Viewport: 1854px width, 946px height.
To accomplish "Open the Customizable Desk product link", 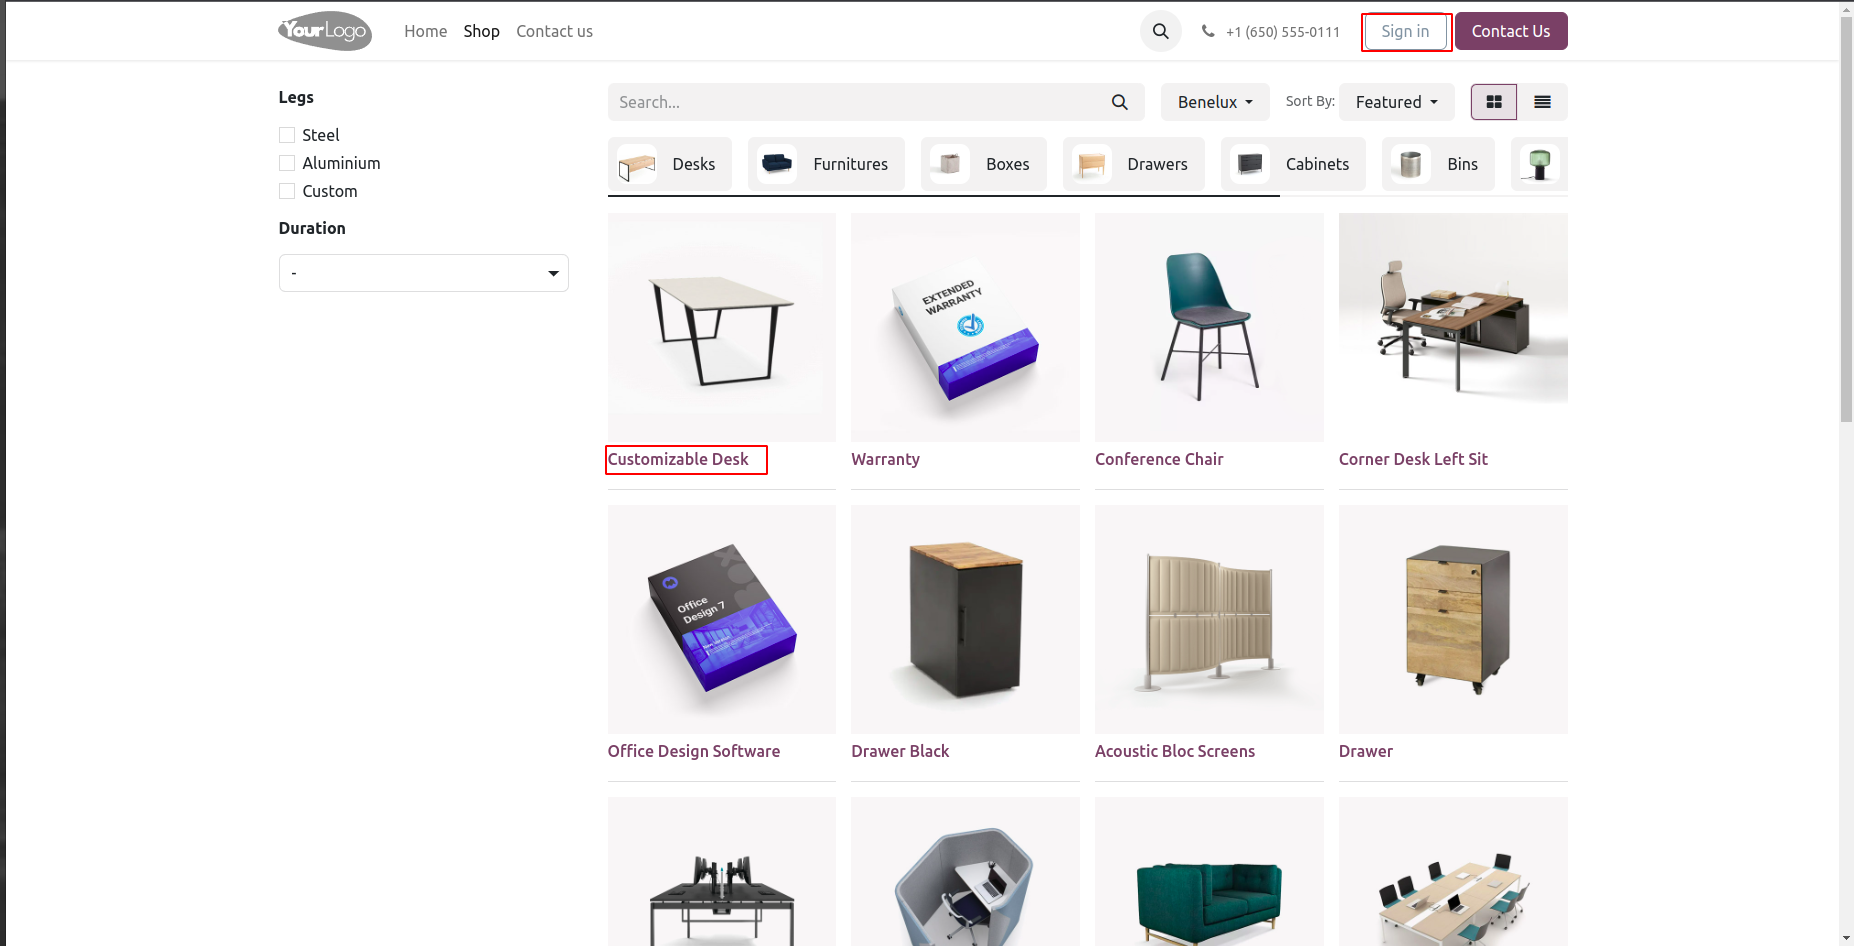I will coord(678,459).
